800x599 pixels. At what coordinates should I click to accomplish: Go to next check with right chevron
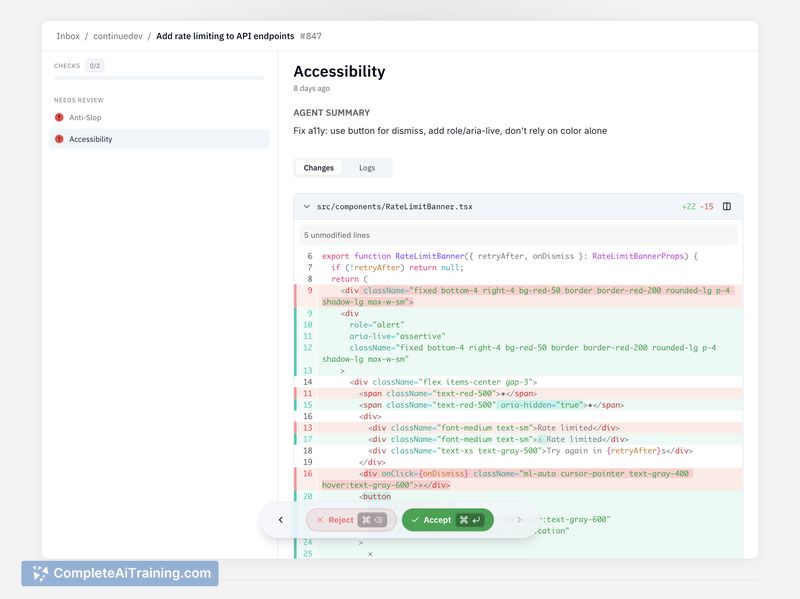pyautogui.click(x=519, y=520)
